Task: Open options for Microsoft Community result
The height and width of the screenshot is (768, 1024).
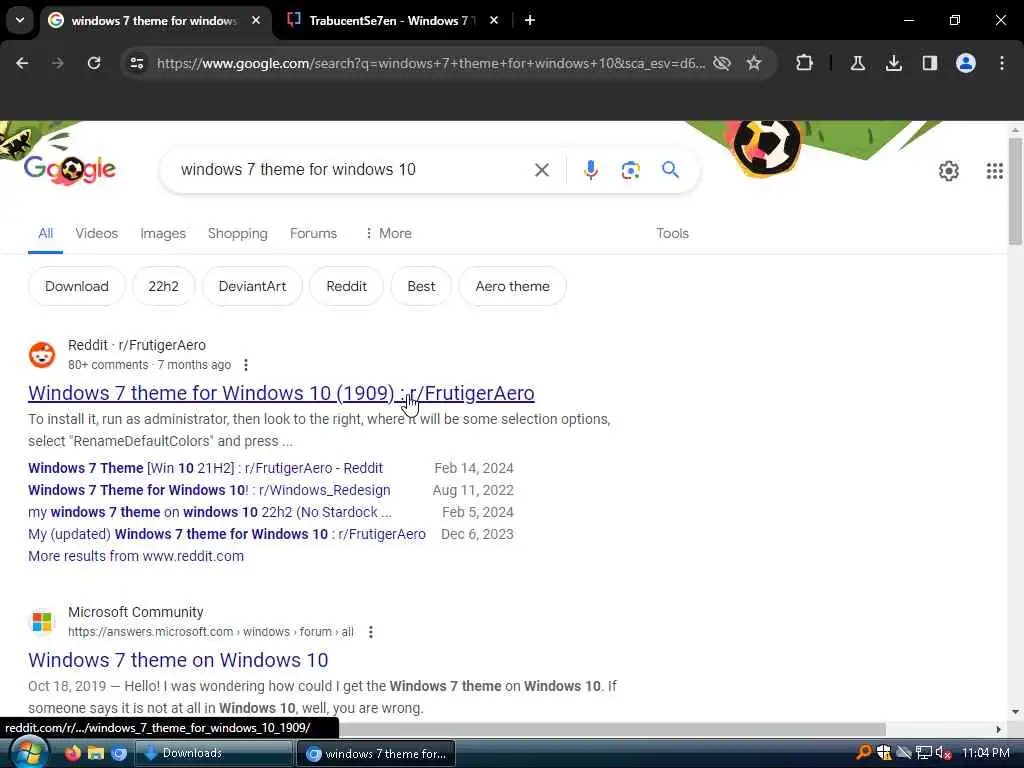Action: (x=370, y=632)
